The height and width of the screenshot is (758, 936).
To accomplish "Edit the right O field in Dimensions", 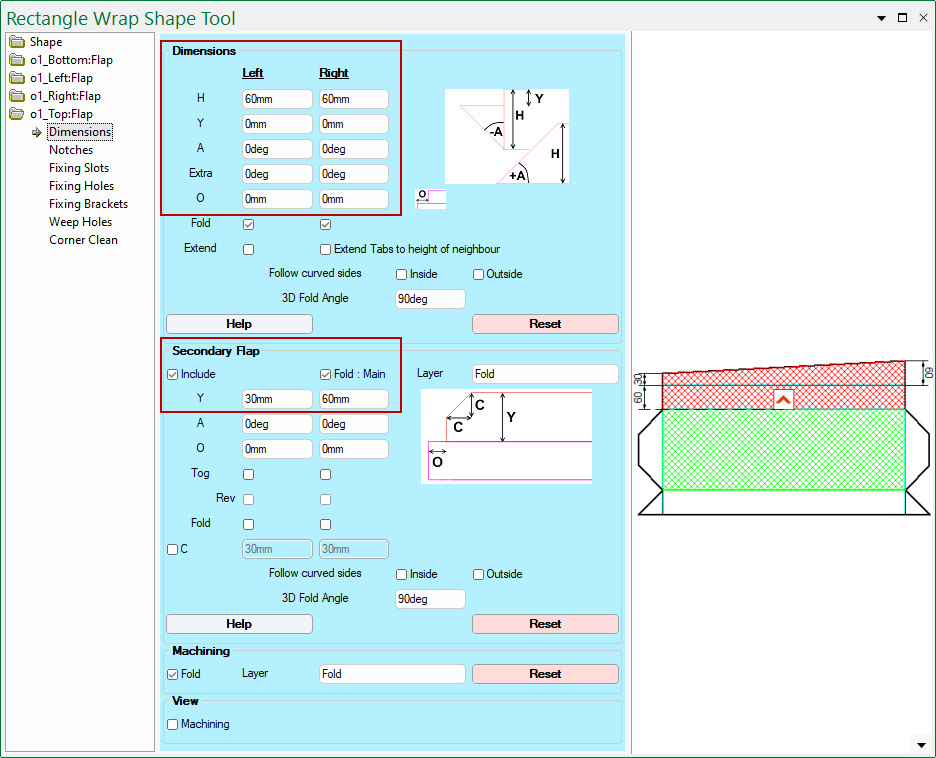I will click(x=354, y=199).
